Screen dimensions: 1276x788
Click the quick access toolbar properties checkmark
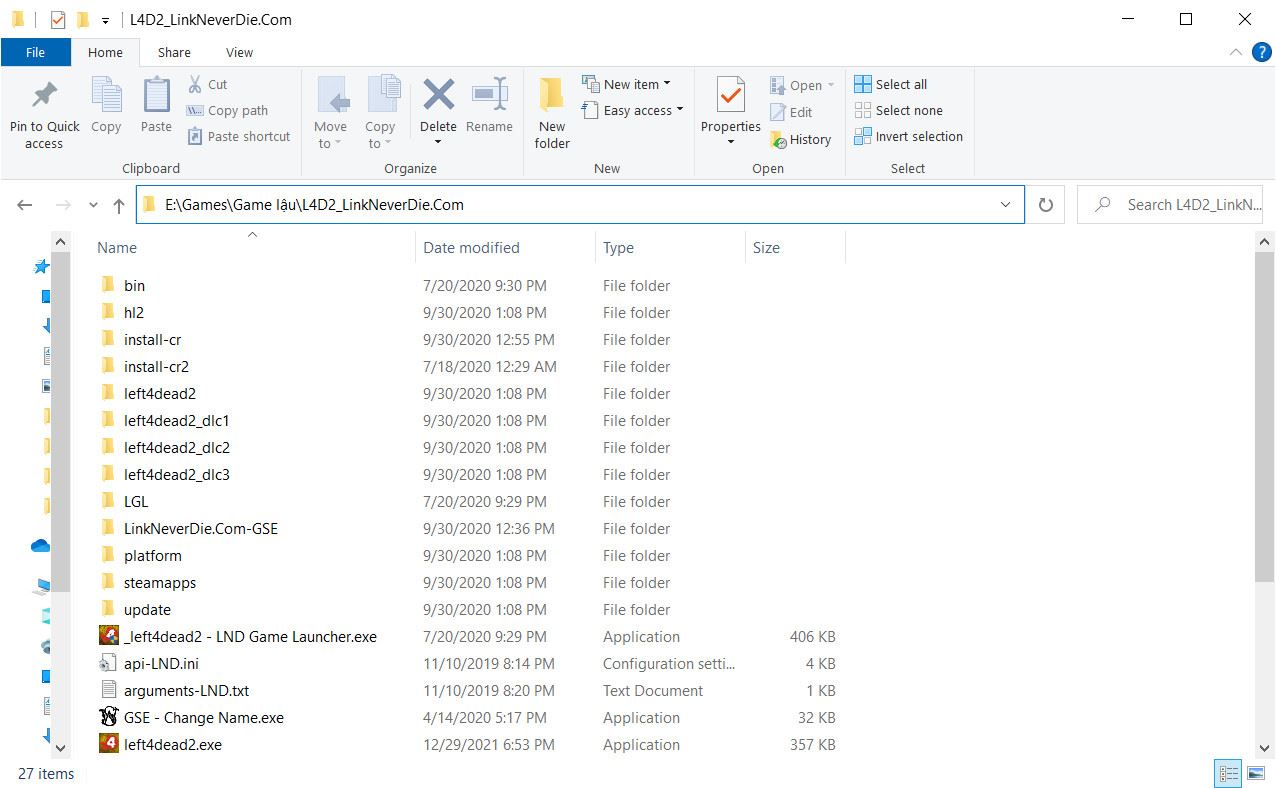(57, 19)
